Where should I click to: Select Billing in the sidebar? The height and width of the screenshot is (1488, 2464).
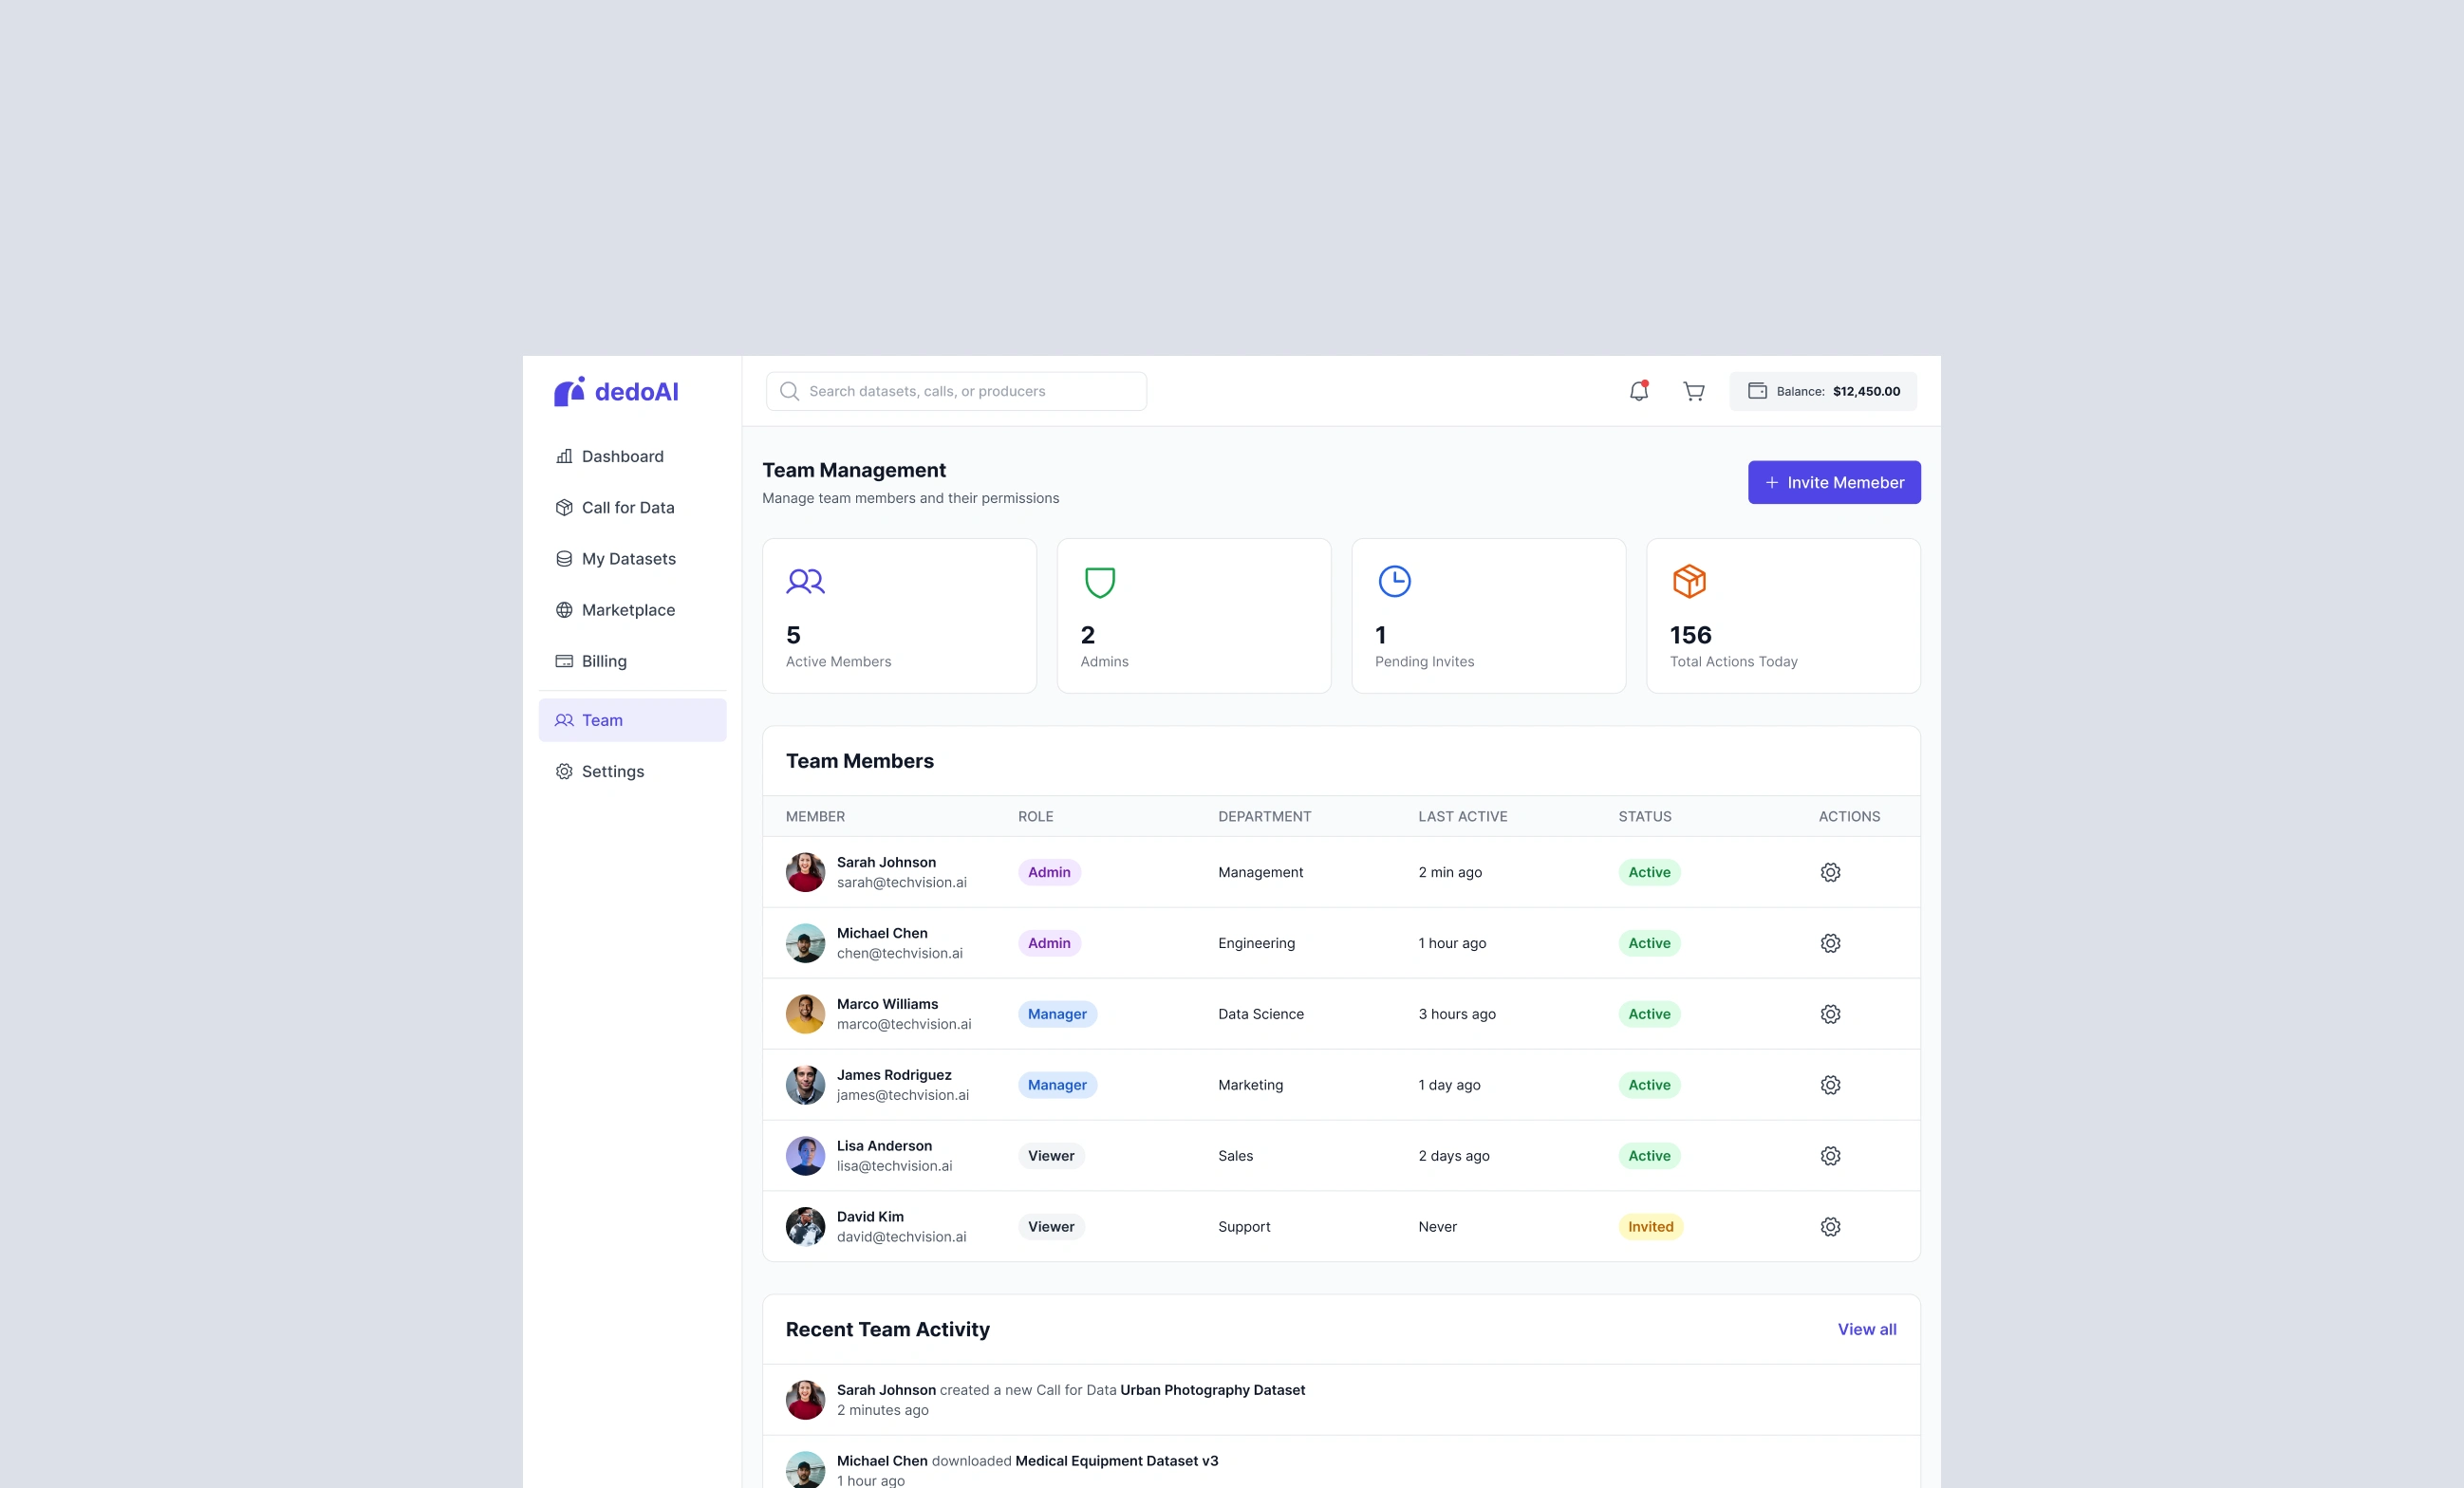(x=603, y=661)
